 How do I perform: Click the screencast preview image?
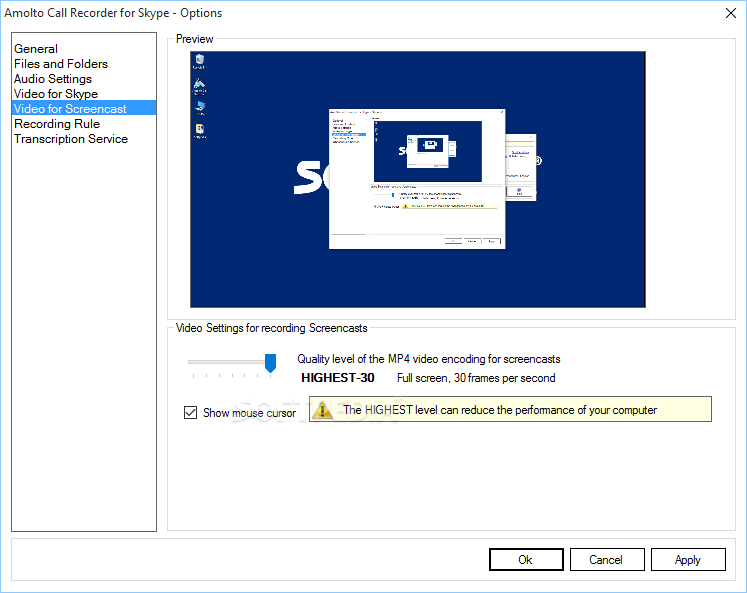417,179
